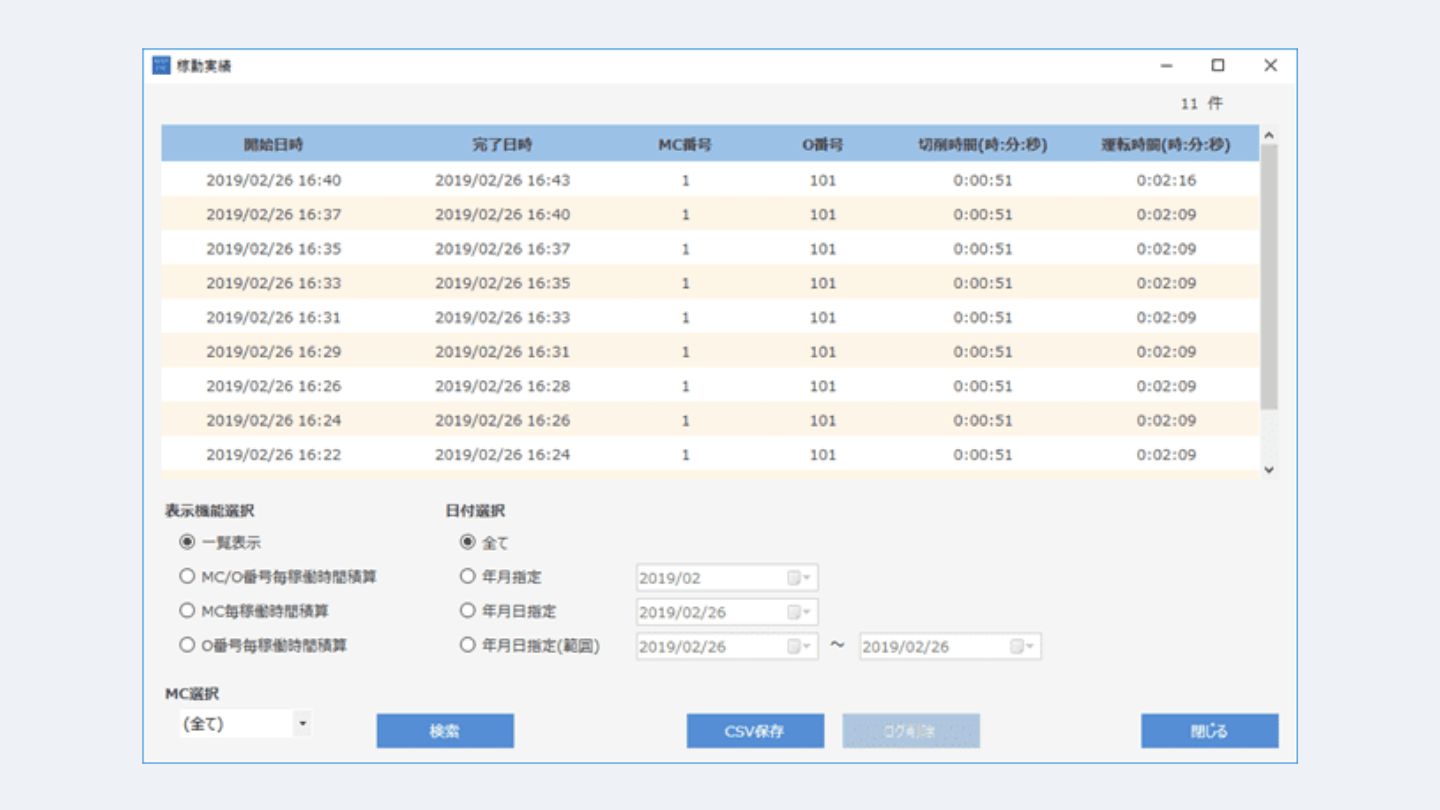Select the 全て date radio button
This screenshot has width=1440, height=810.
click(467, 543)
